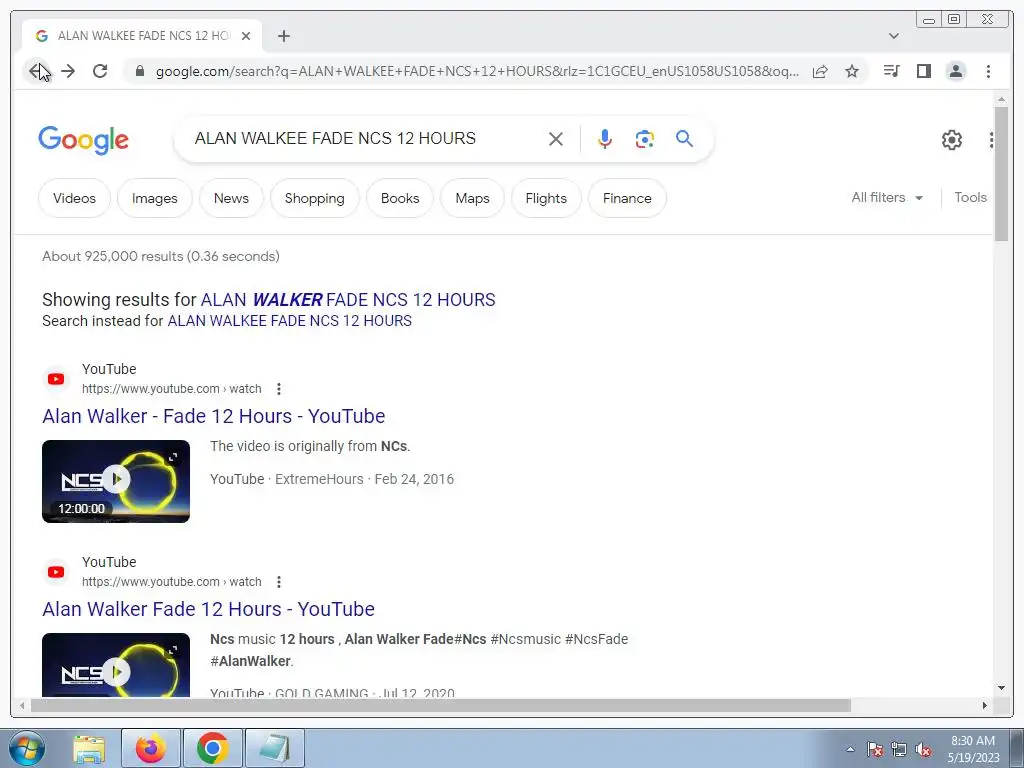
Task: Open Google quick settings gear
Action: pos(952,140)
